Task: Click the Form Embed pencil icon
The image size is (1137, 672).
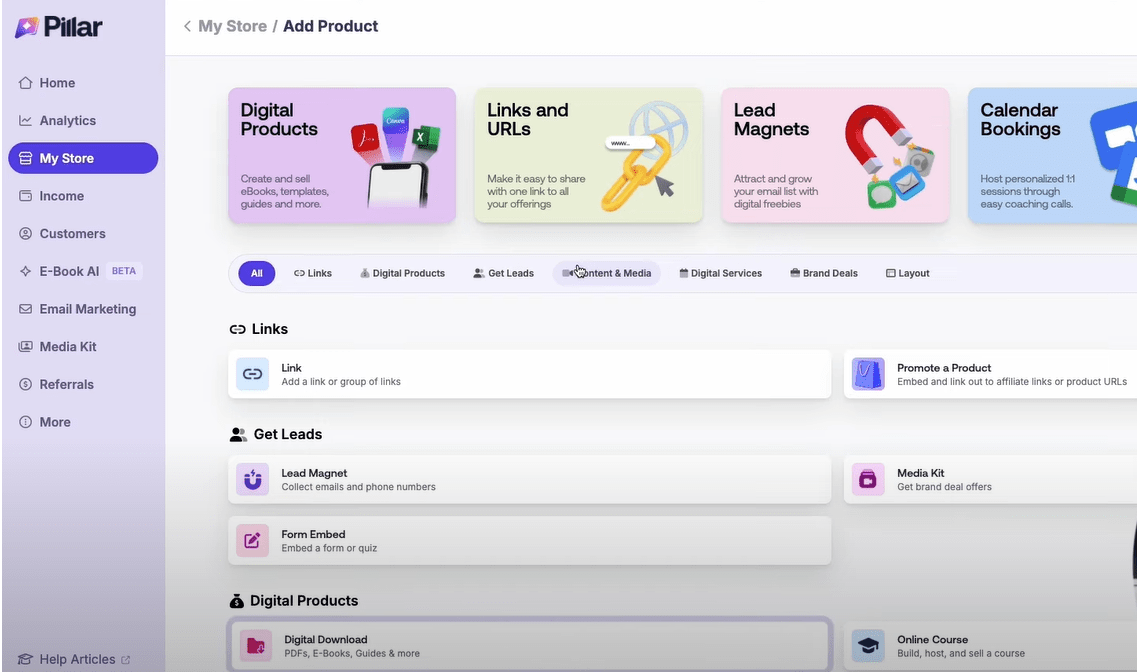Action: coord(253,541)
